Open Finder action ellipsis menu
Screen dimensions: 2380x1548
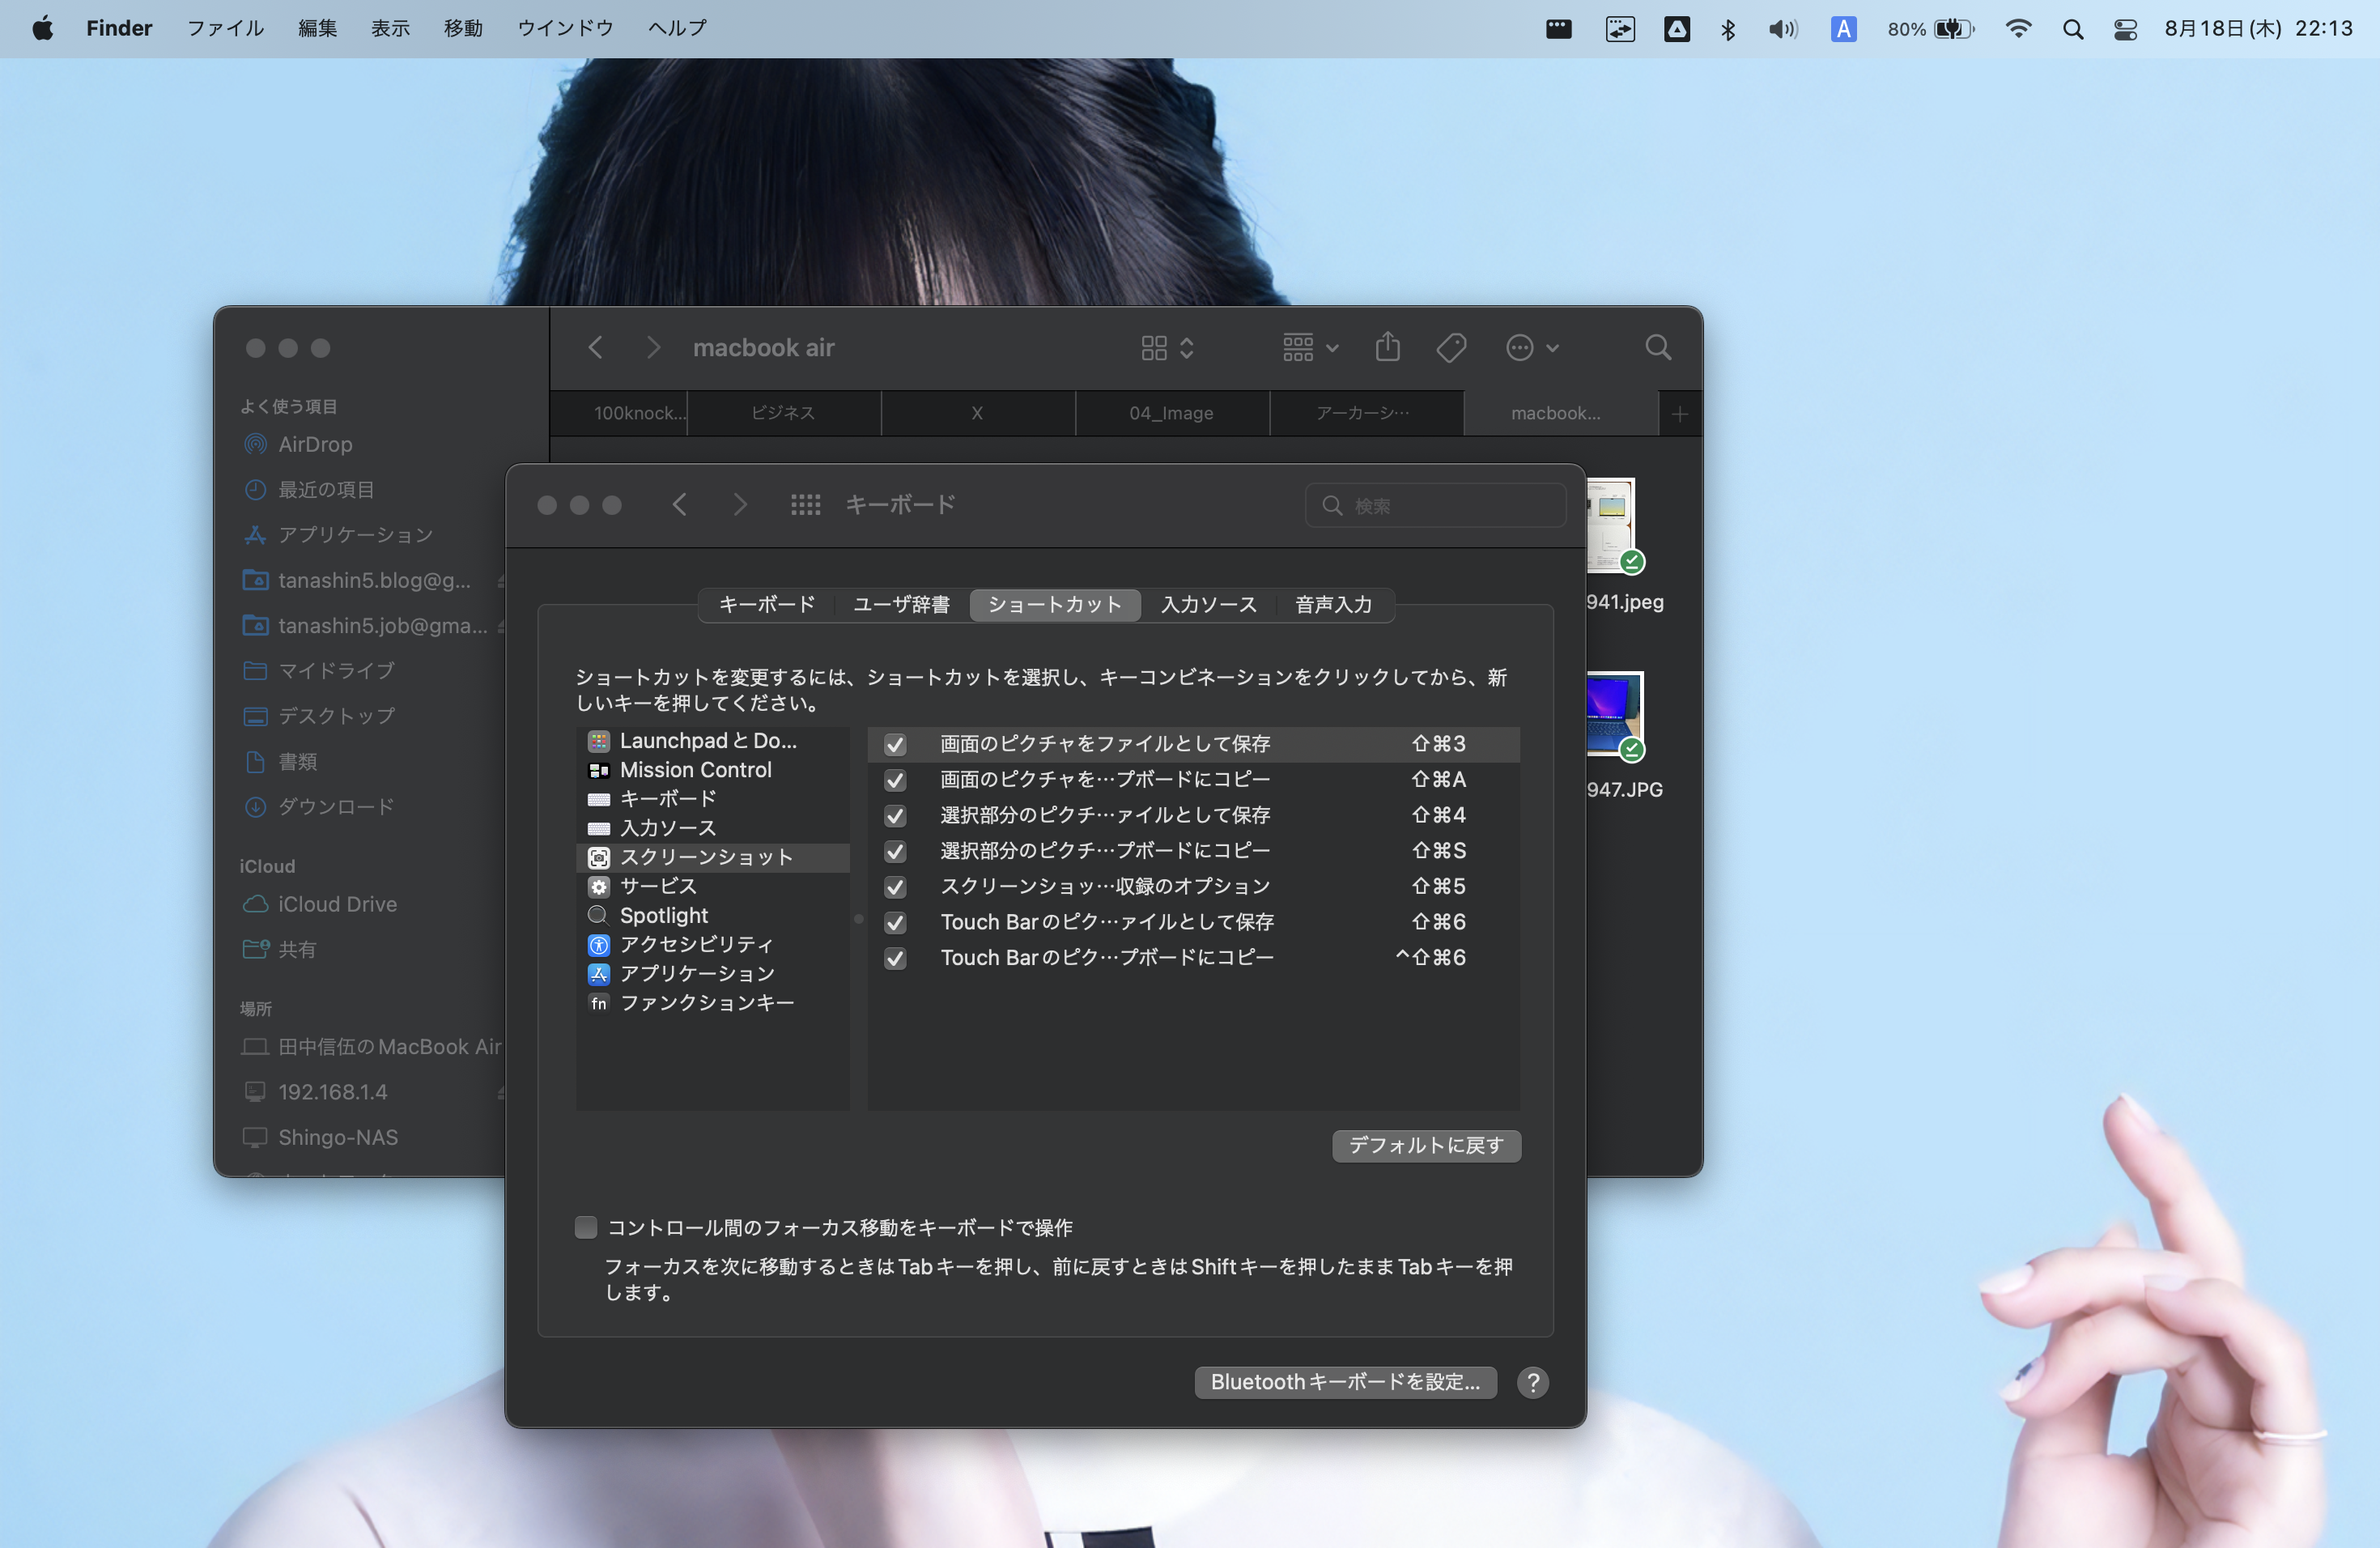[x=1532, y=348]
